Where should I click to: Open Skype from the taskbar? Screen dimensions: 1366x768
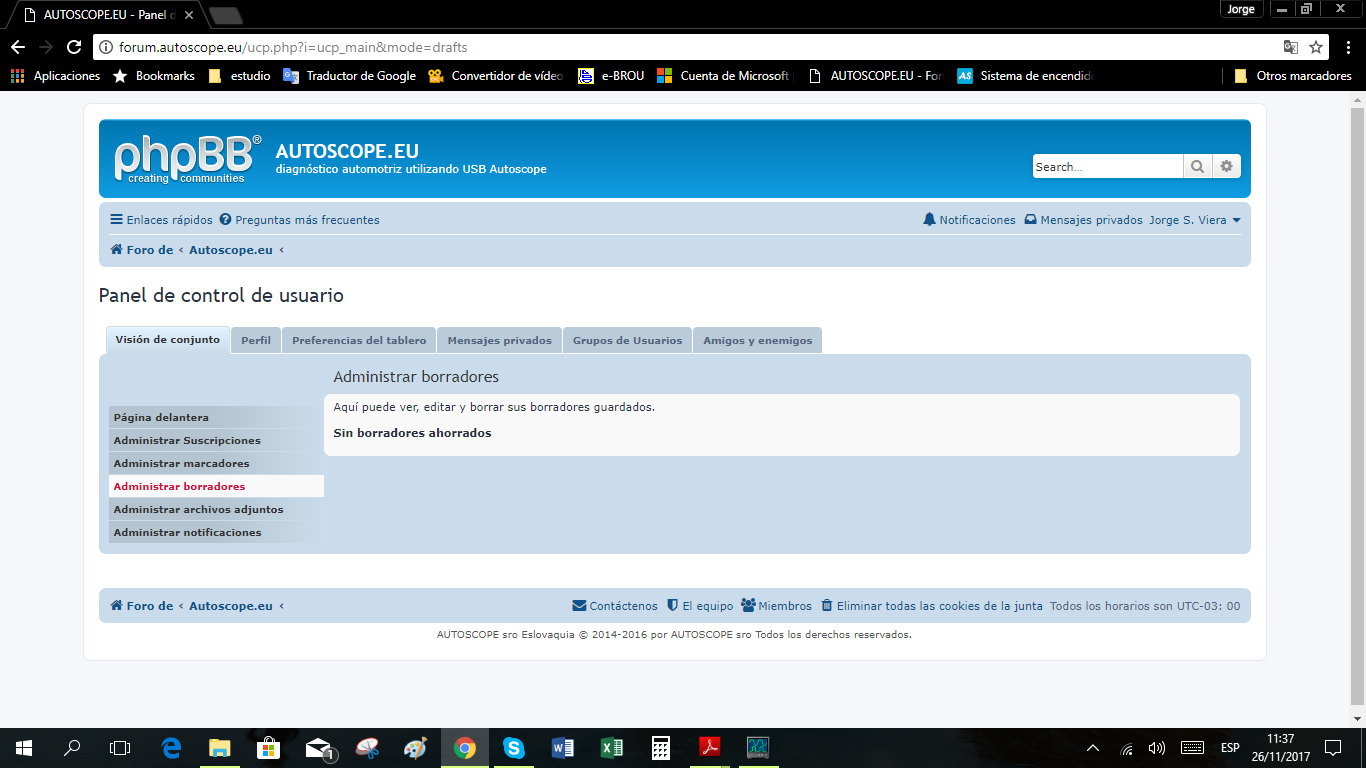[514, 748]
